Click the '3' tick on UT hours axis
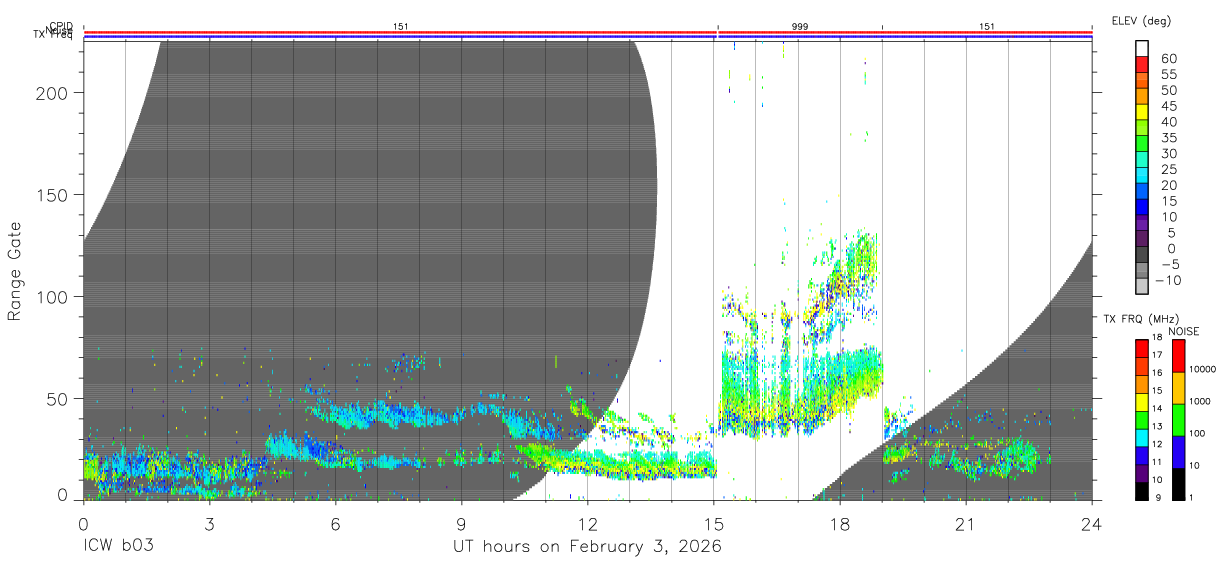Image resolution: width=1228 pixels, height=567 pixels. 209,524
